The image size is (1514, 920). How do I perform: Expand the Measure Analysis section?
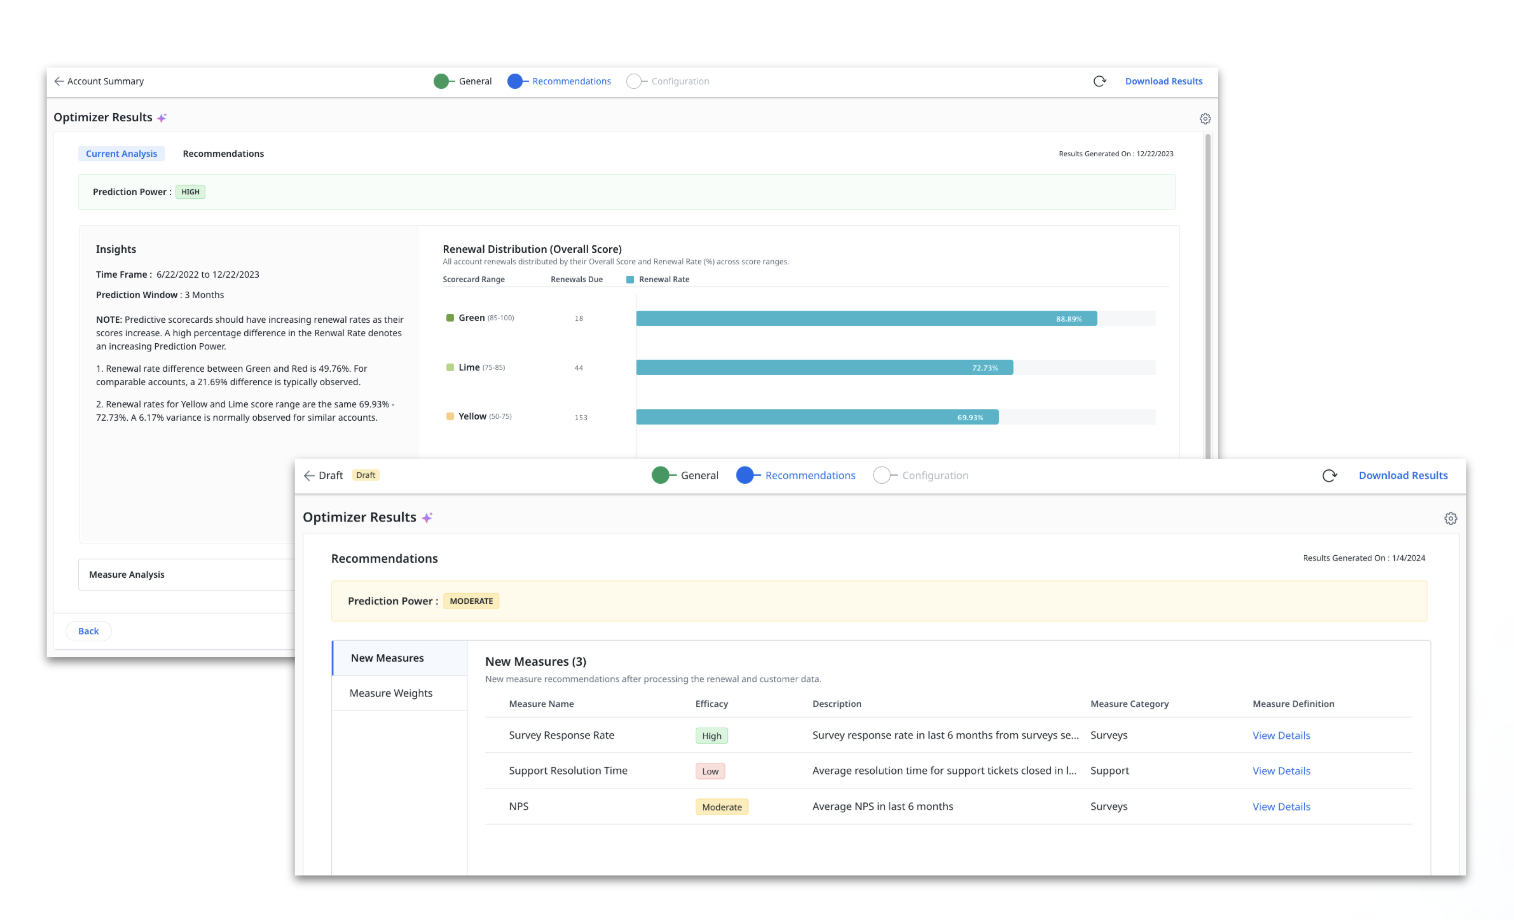click(x=127, y=574)
